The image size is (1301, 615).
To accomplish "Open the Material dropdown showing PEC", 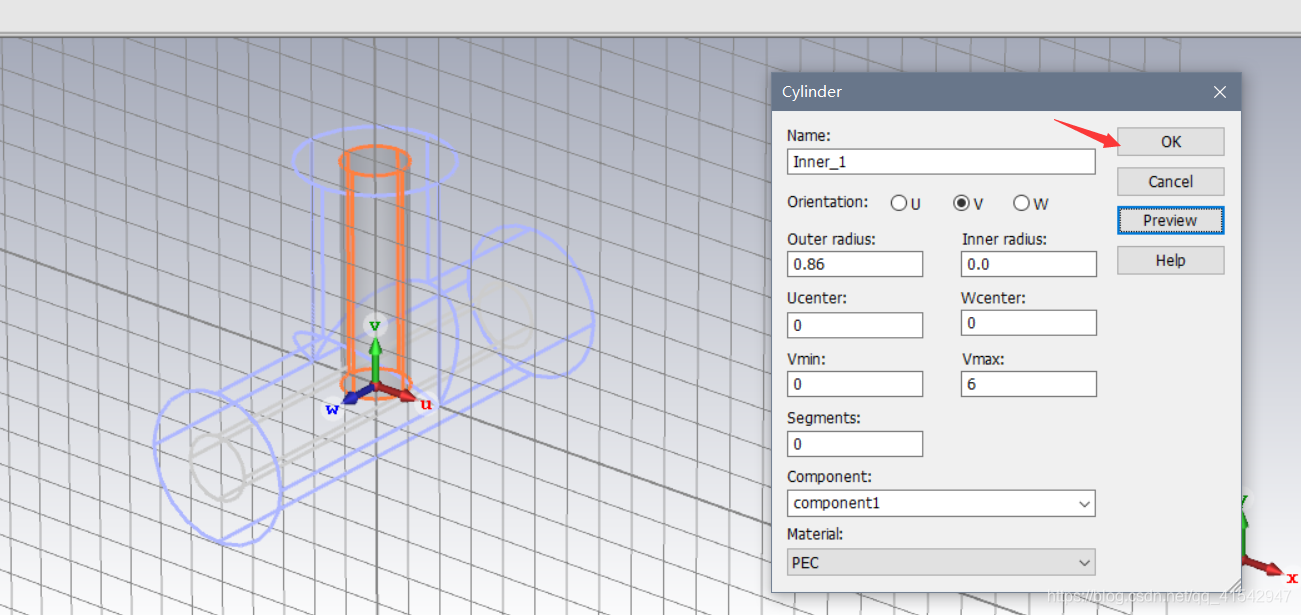I will click(941, 563).
